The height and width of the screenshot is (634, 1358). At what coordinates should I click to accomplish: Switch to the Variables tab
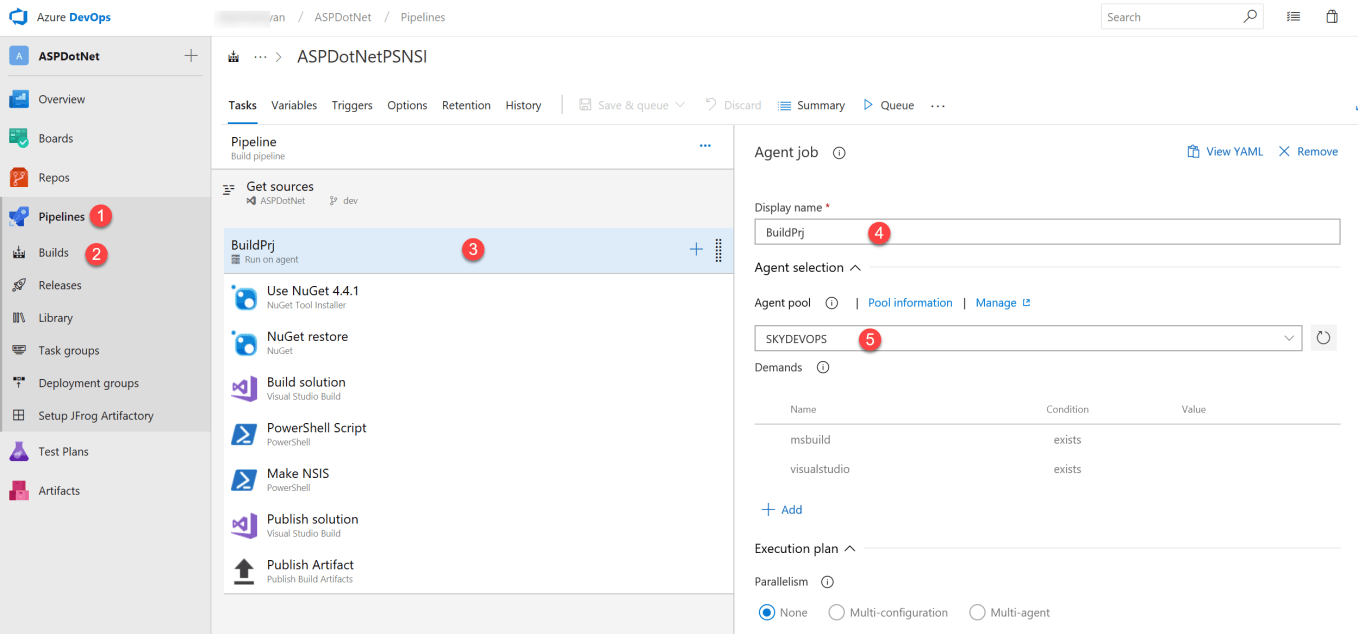(294, 105)
